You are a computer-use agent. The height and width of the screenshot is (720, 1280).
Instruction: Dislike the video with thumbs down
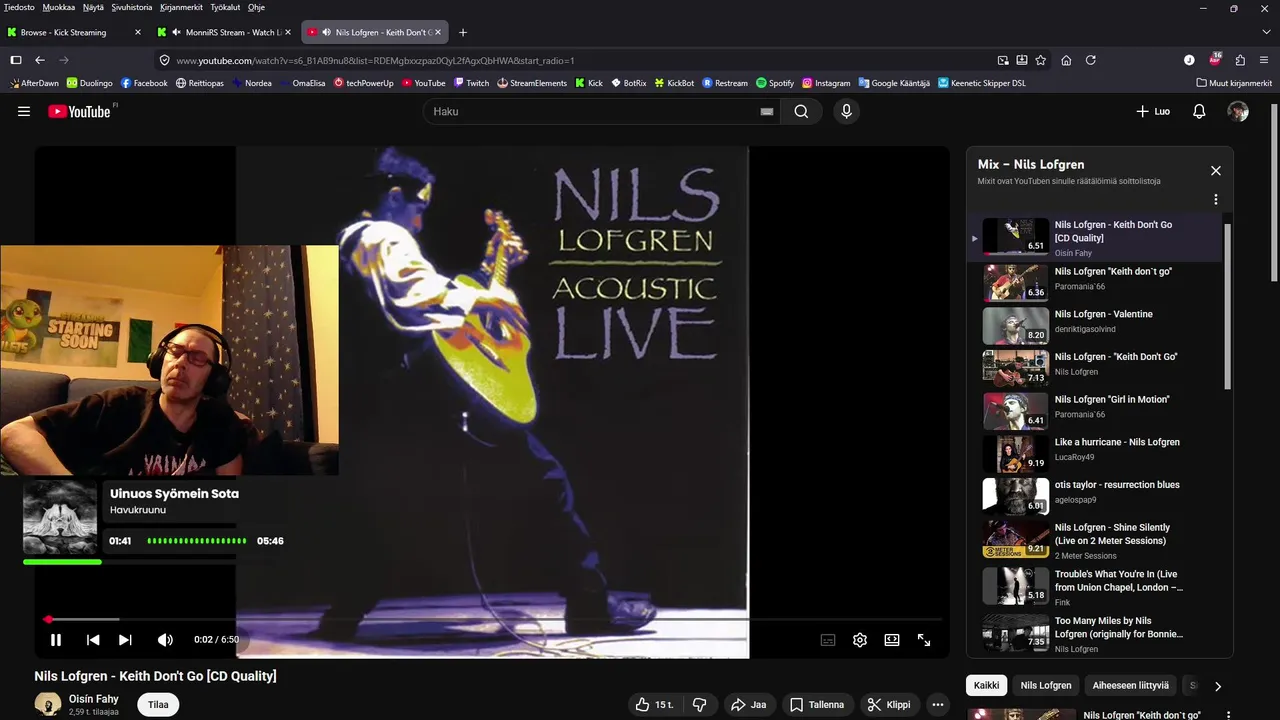[700, 705]
